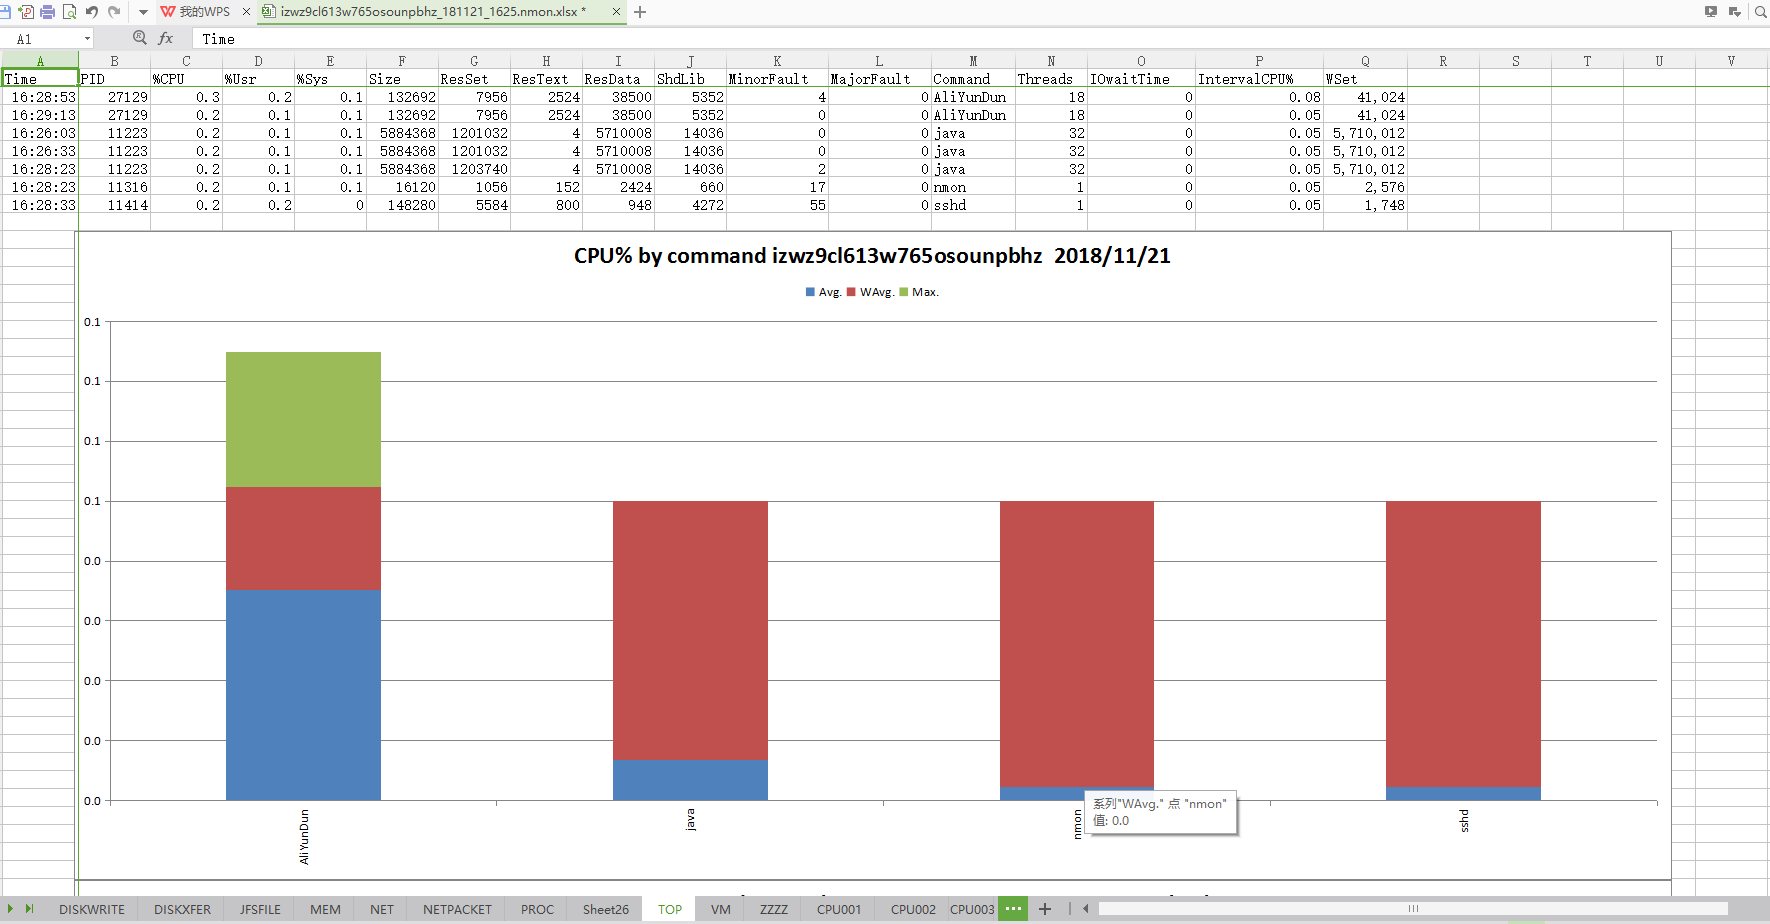Click the Command header cell
Viewport: 1770px width, 924px height.
click(x=973, y=79)
